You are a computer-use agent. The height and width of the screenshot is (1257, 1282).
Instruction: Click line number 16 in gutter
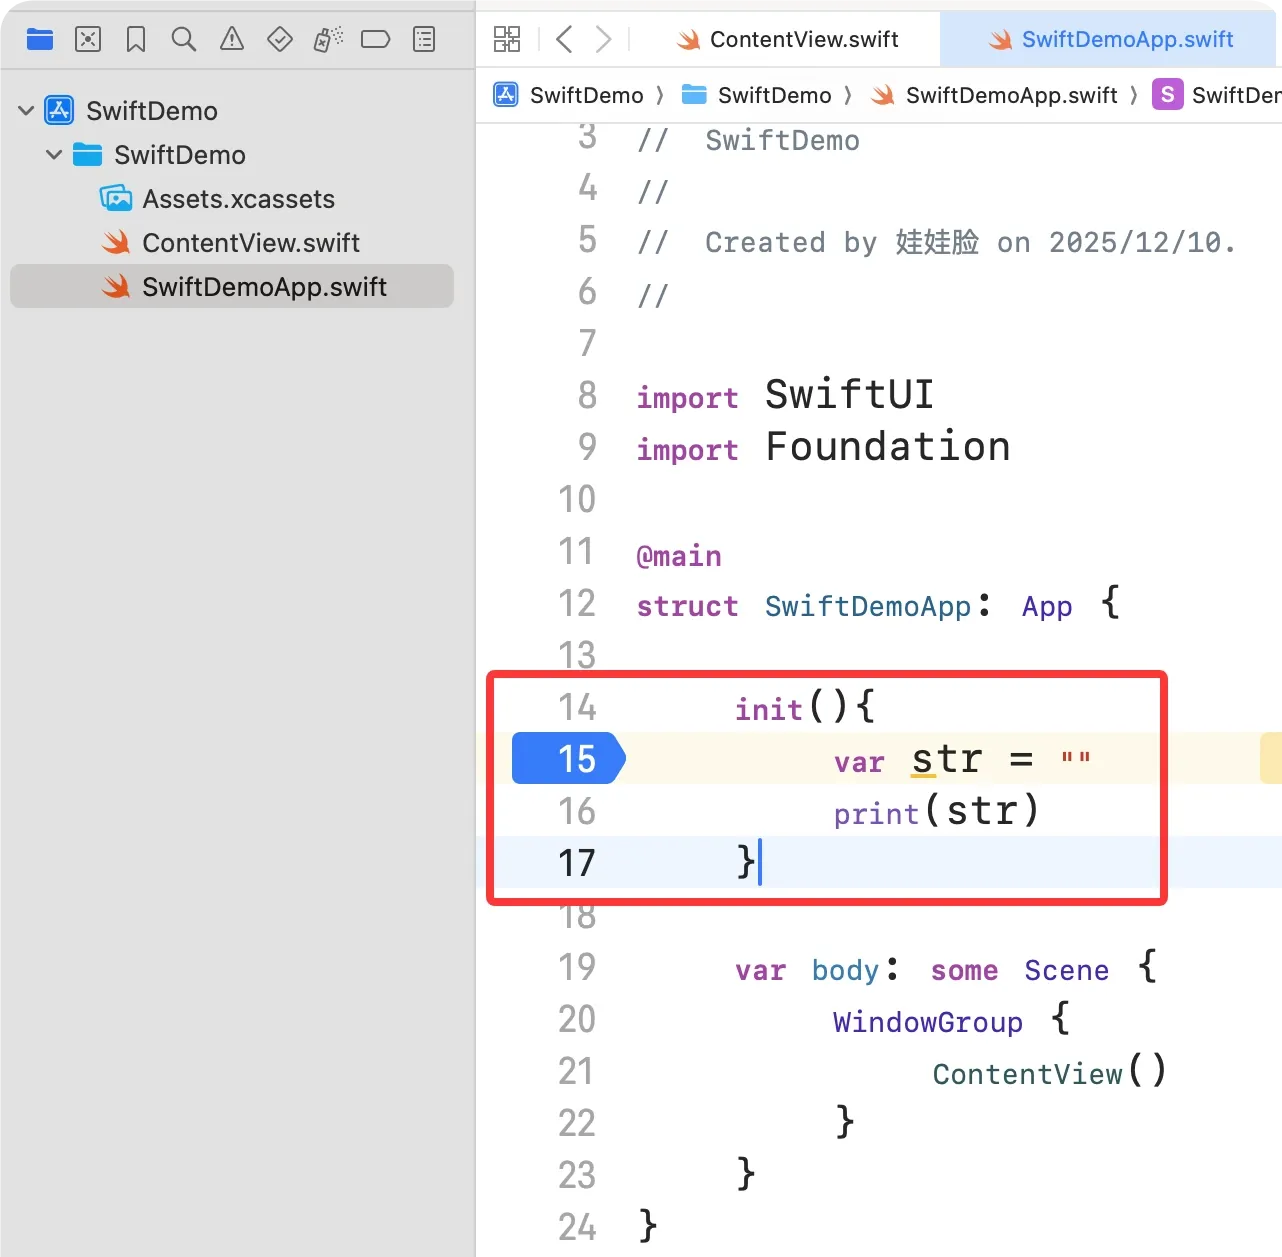[577, 811]
